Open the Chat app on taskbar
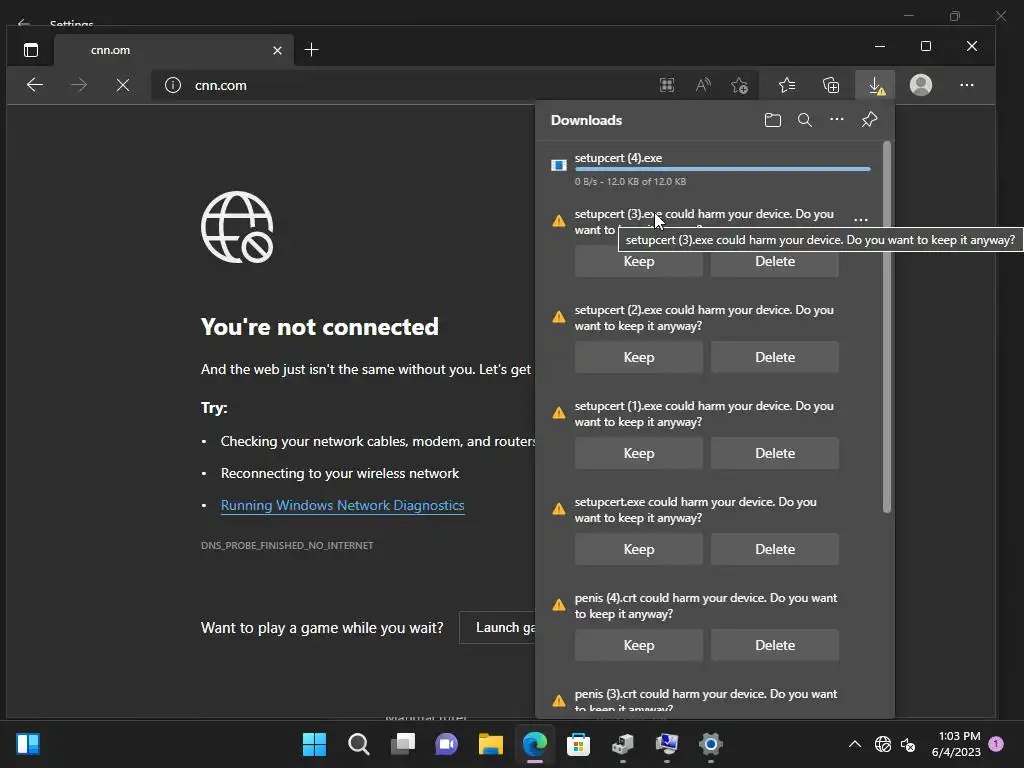This screenshot has width=1024, height=768. pyautogui.click(x=447, y=744)
